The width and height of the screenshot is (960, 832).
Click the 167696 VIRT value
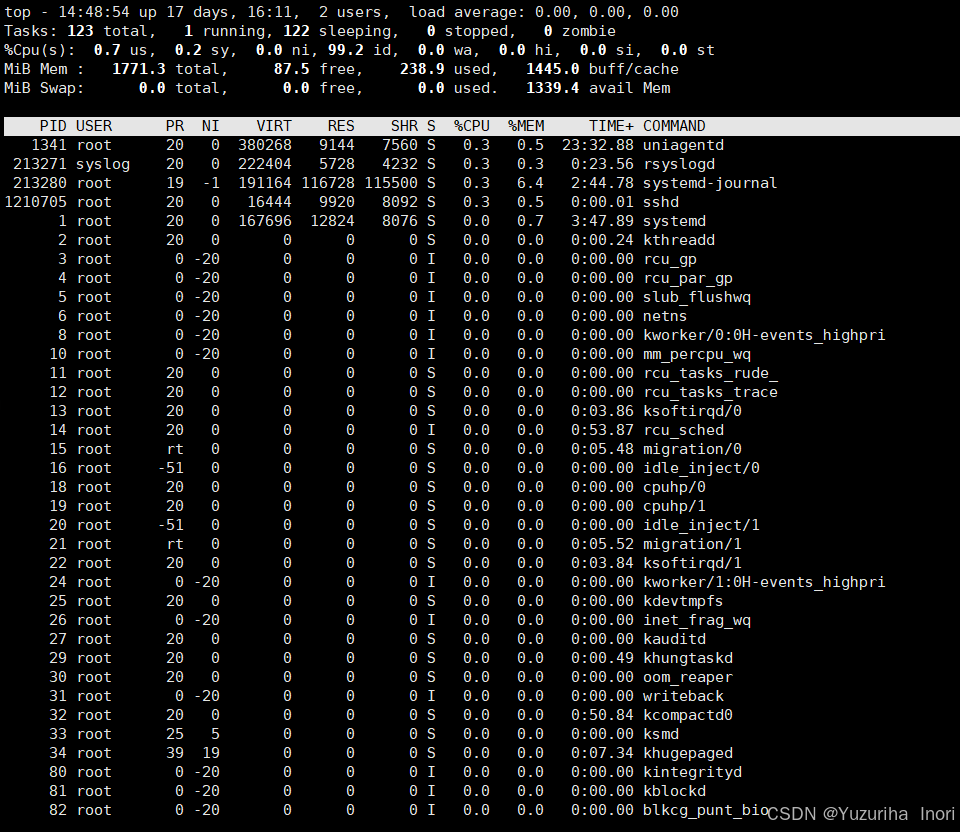click(x=265, y=221)
